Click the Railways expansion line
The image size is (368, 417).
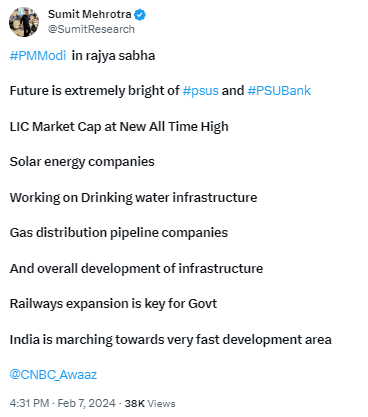pos(113,304)
